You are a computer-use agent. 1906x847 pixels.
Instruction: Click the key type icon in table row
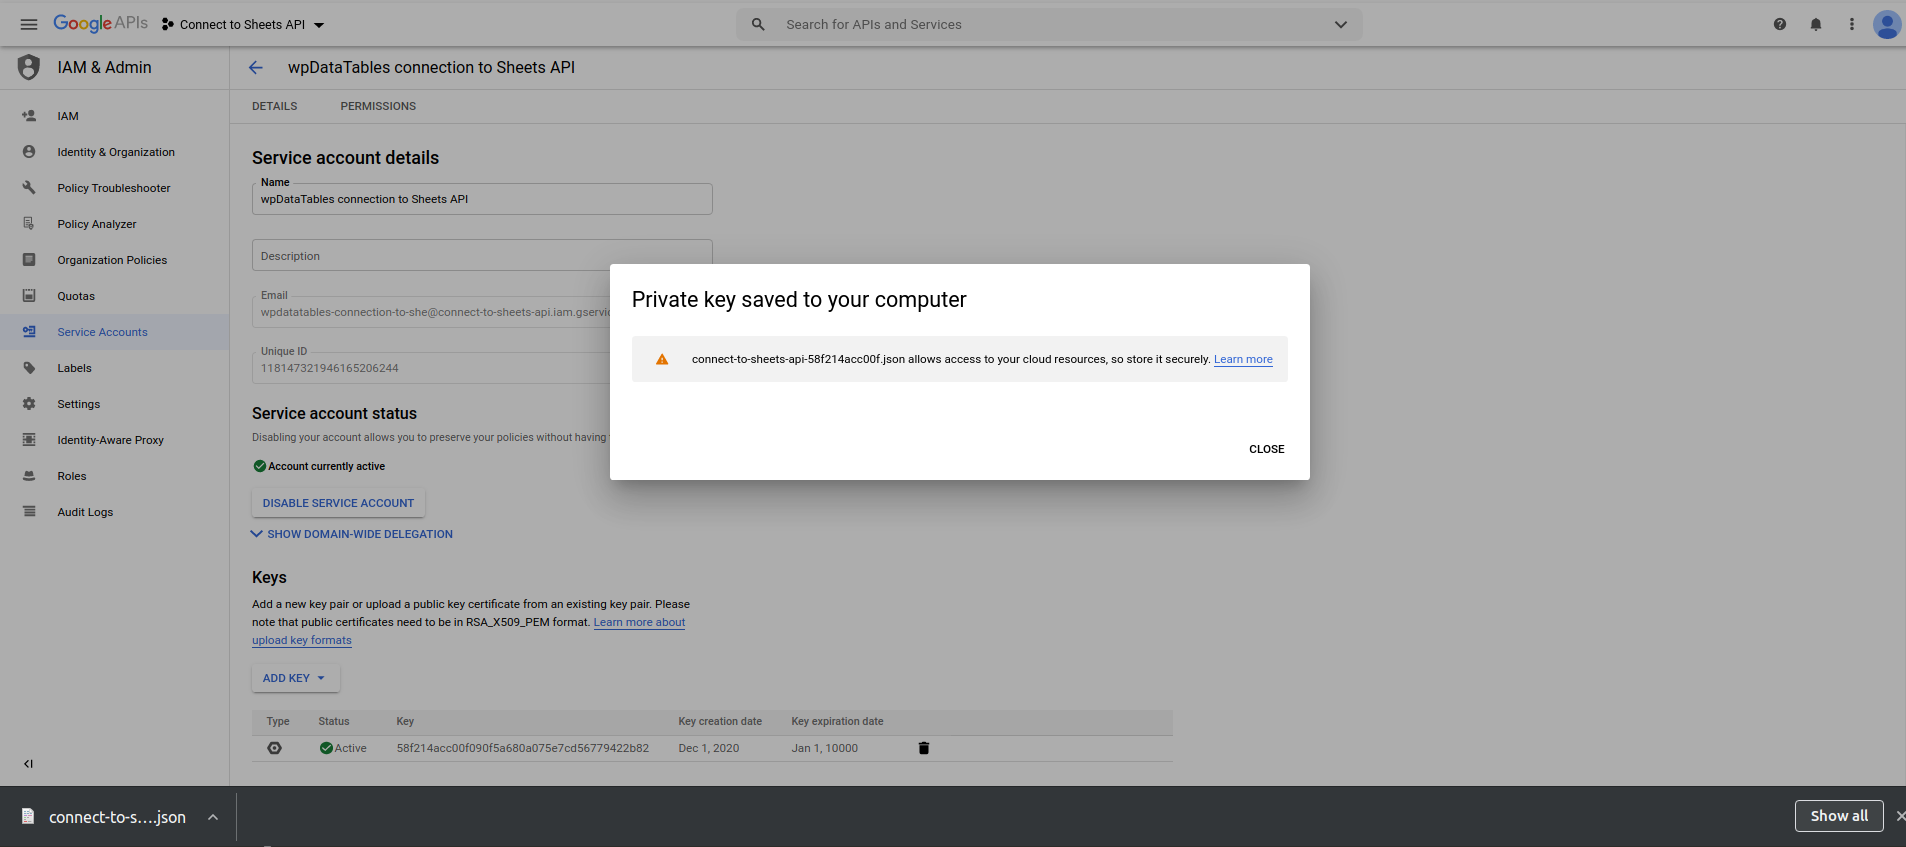point(275,748)
